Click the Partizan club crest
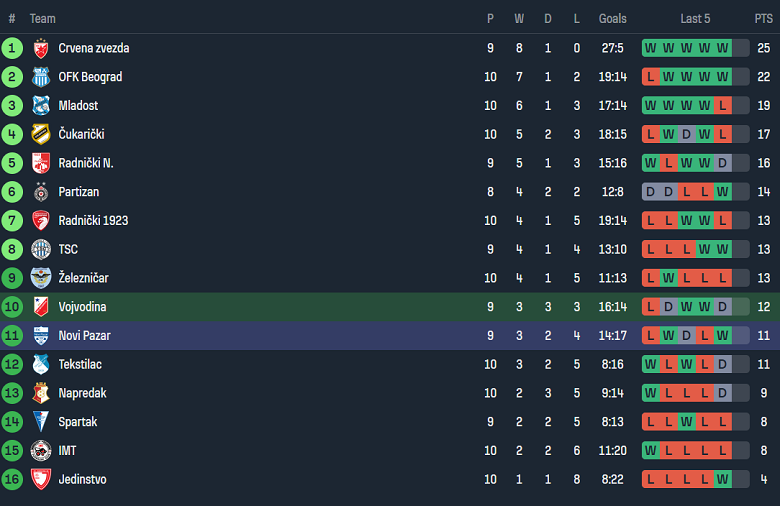780x506 pixels. (x=41, y=192)
